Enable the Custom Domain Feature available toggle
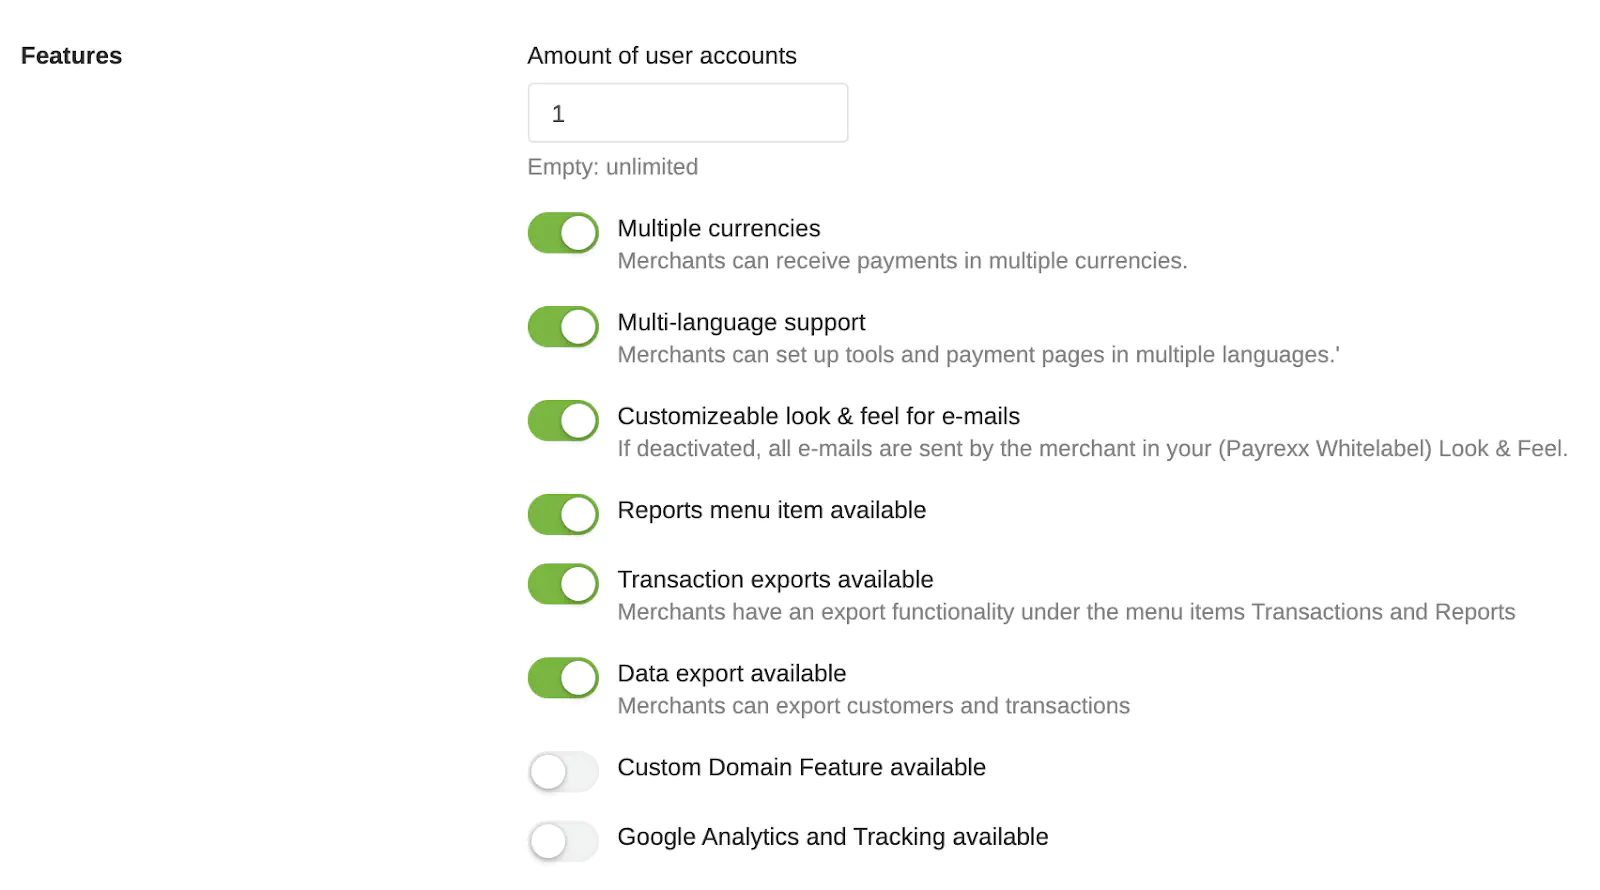 (x=563, y=772)
